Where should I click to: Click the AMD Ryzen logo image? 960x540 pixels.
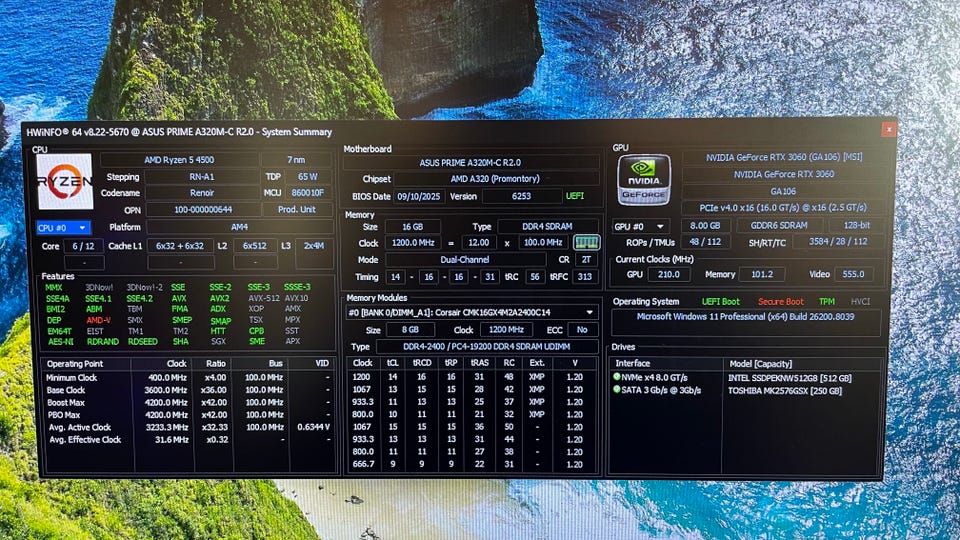65,181
